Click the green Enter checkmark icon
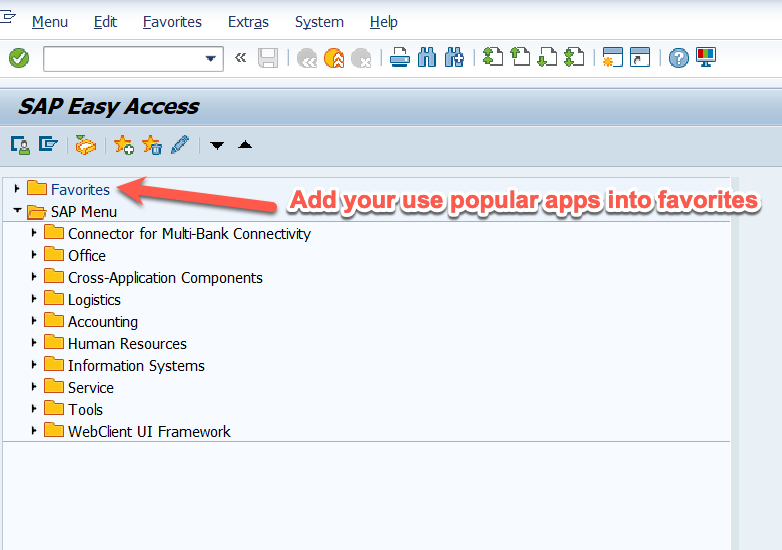 [x=18, y=58]
